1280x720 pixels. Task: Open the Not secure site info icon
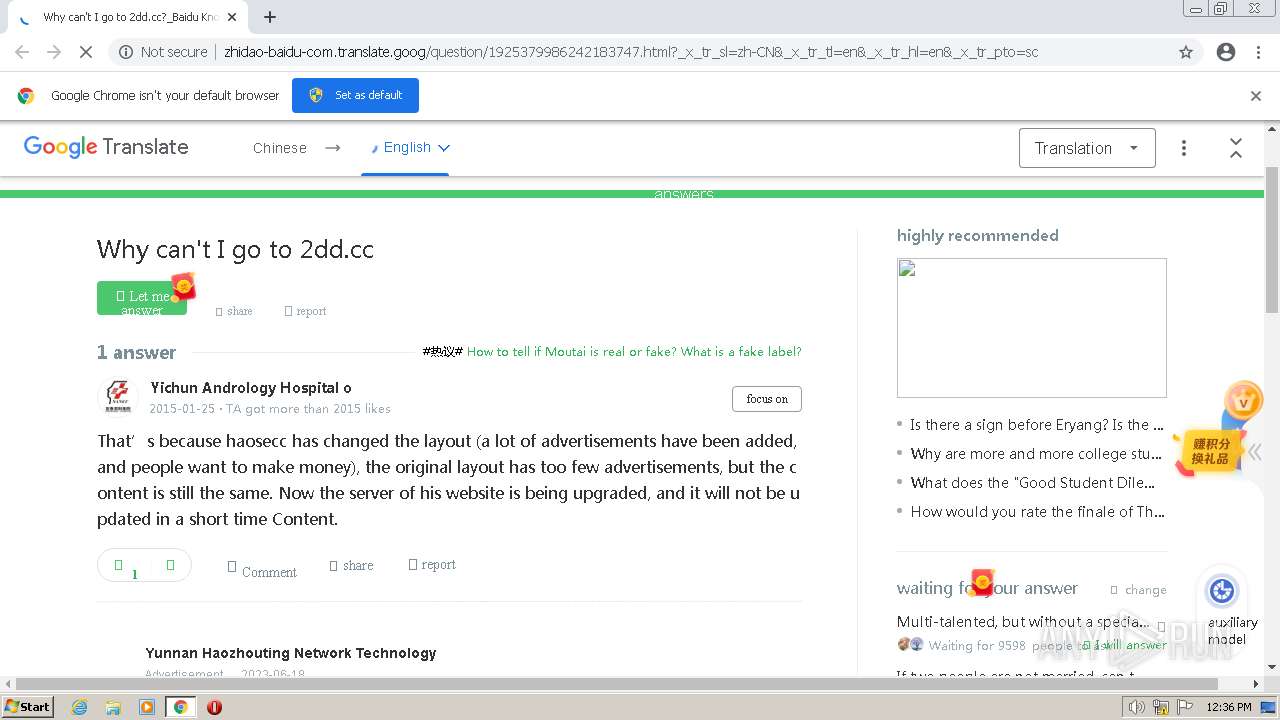click(x=126, y=52)
